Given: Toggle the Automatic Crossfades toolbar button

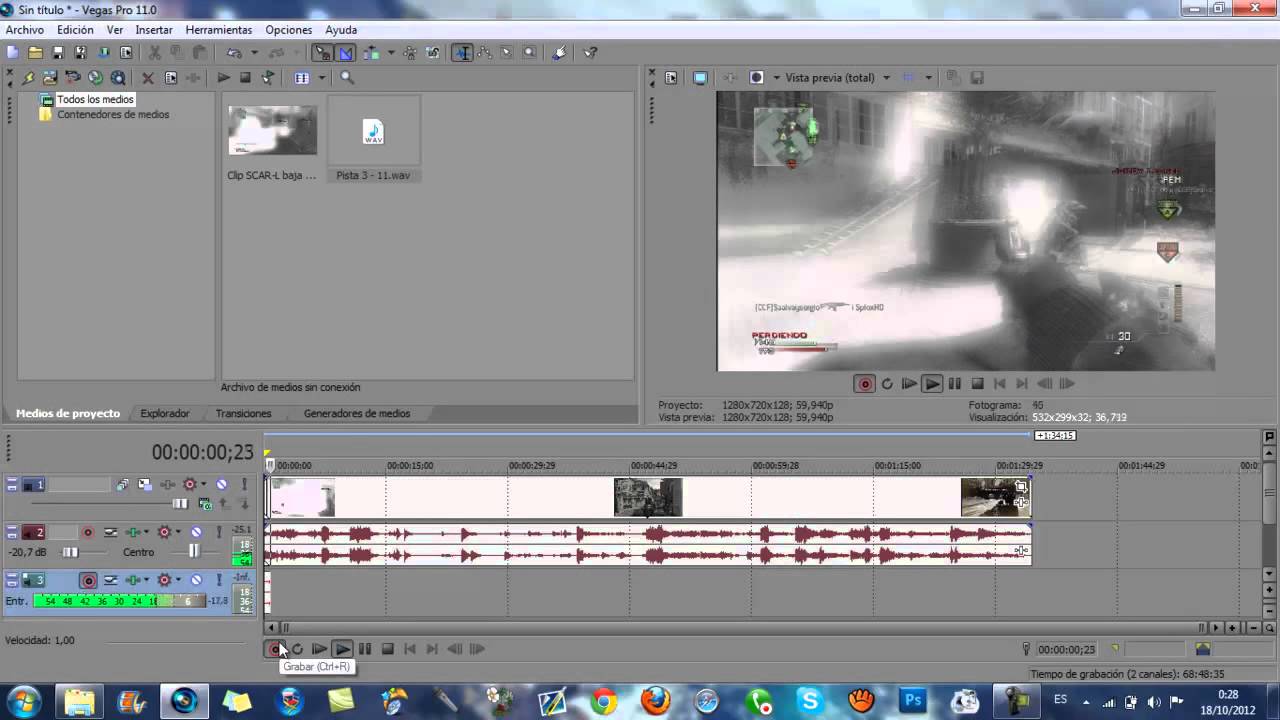Looking at the screenshot, I should (x=346, y=52).
